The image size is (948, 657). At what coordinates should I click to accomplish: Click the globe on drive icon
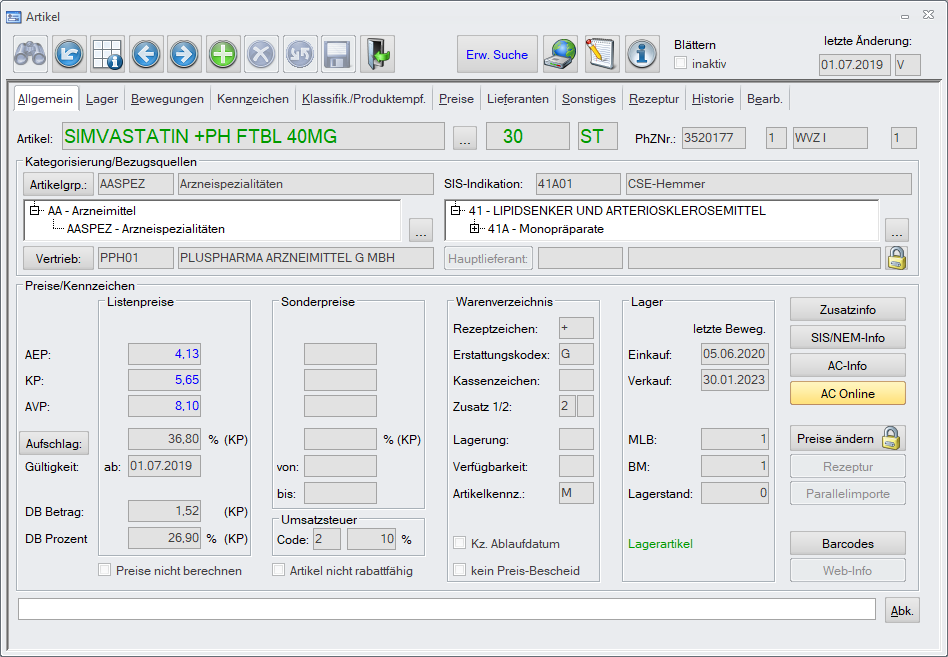[x=560, y=54]
